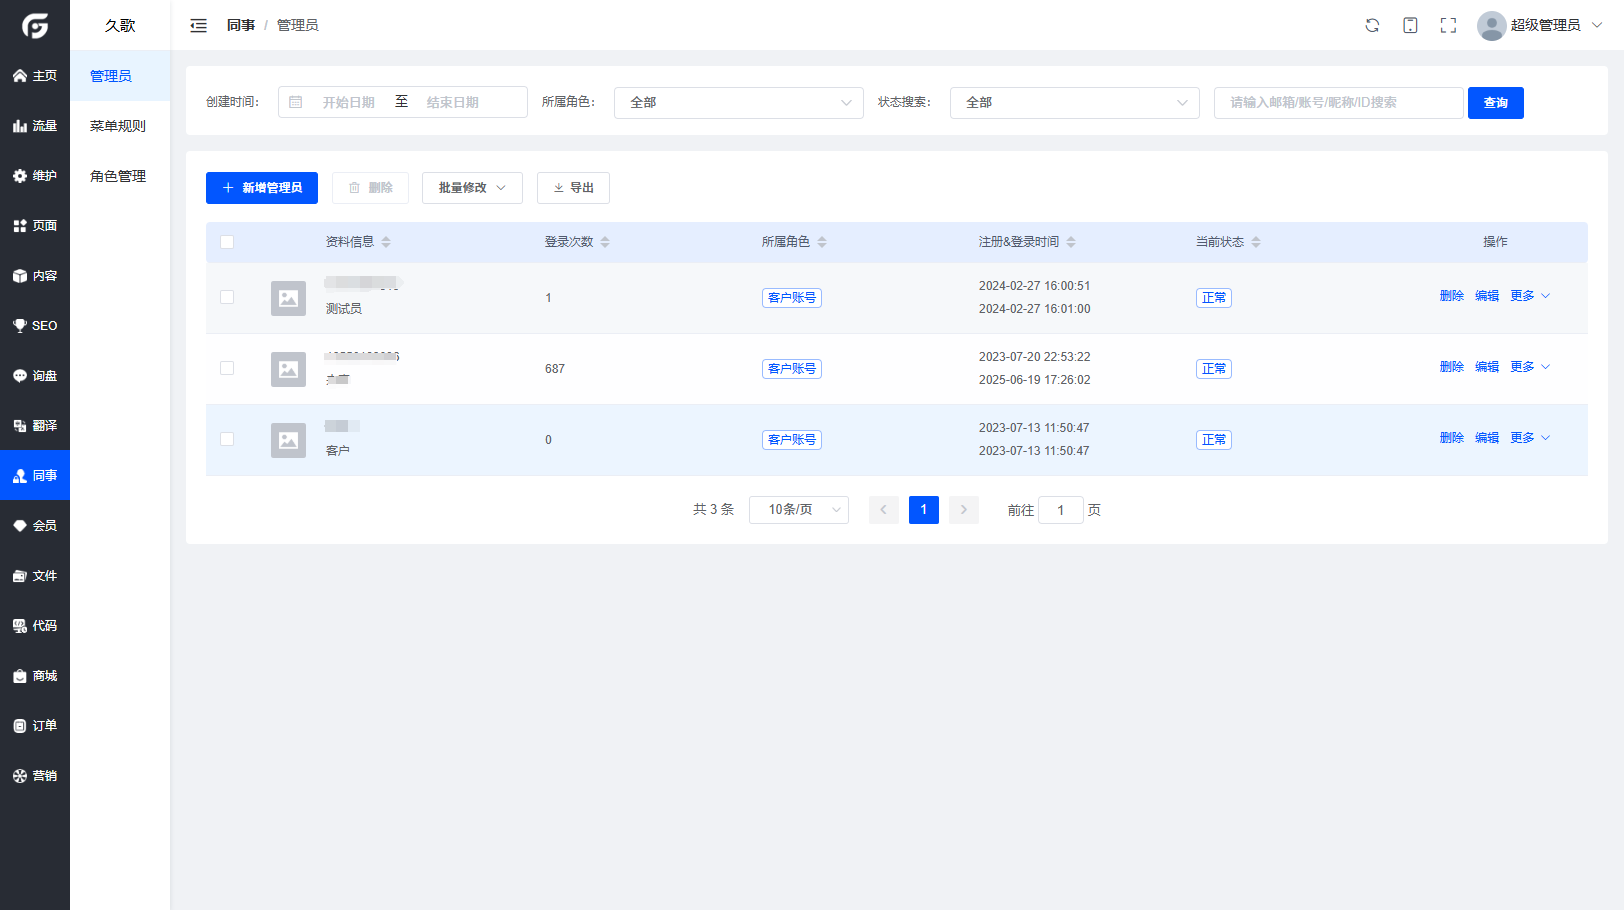The width and height of the screenshot is (1624, 910).
Task: Open the 批量修改 dropdown button
Action: 472,188
